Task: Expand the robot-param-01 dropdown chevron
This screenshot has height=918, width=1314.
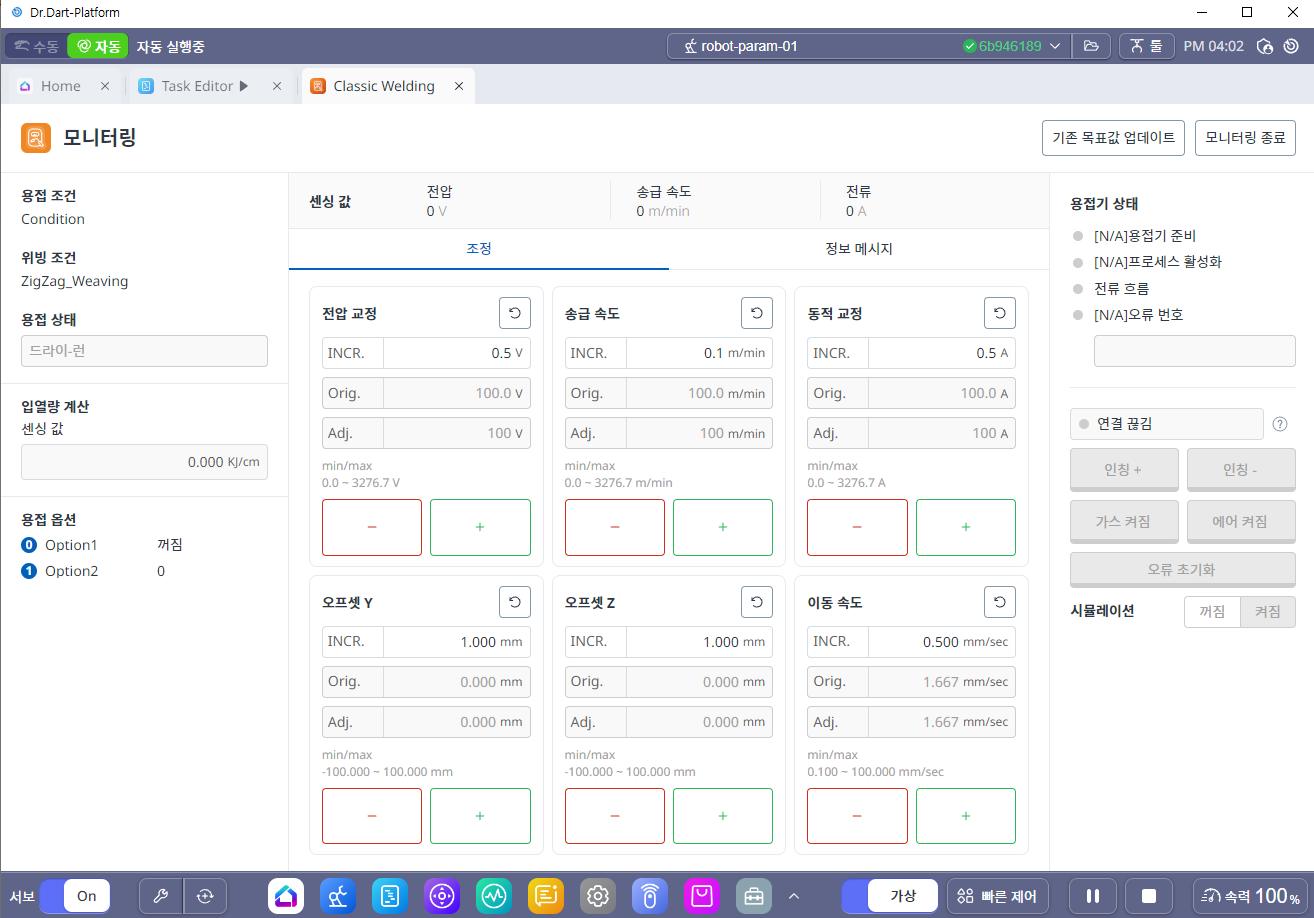Action: pyautogui.click(x=1055, y=46)
